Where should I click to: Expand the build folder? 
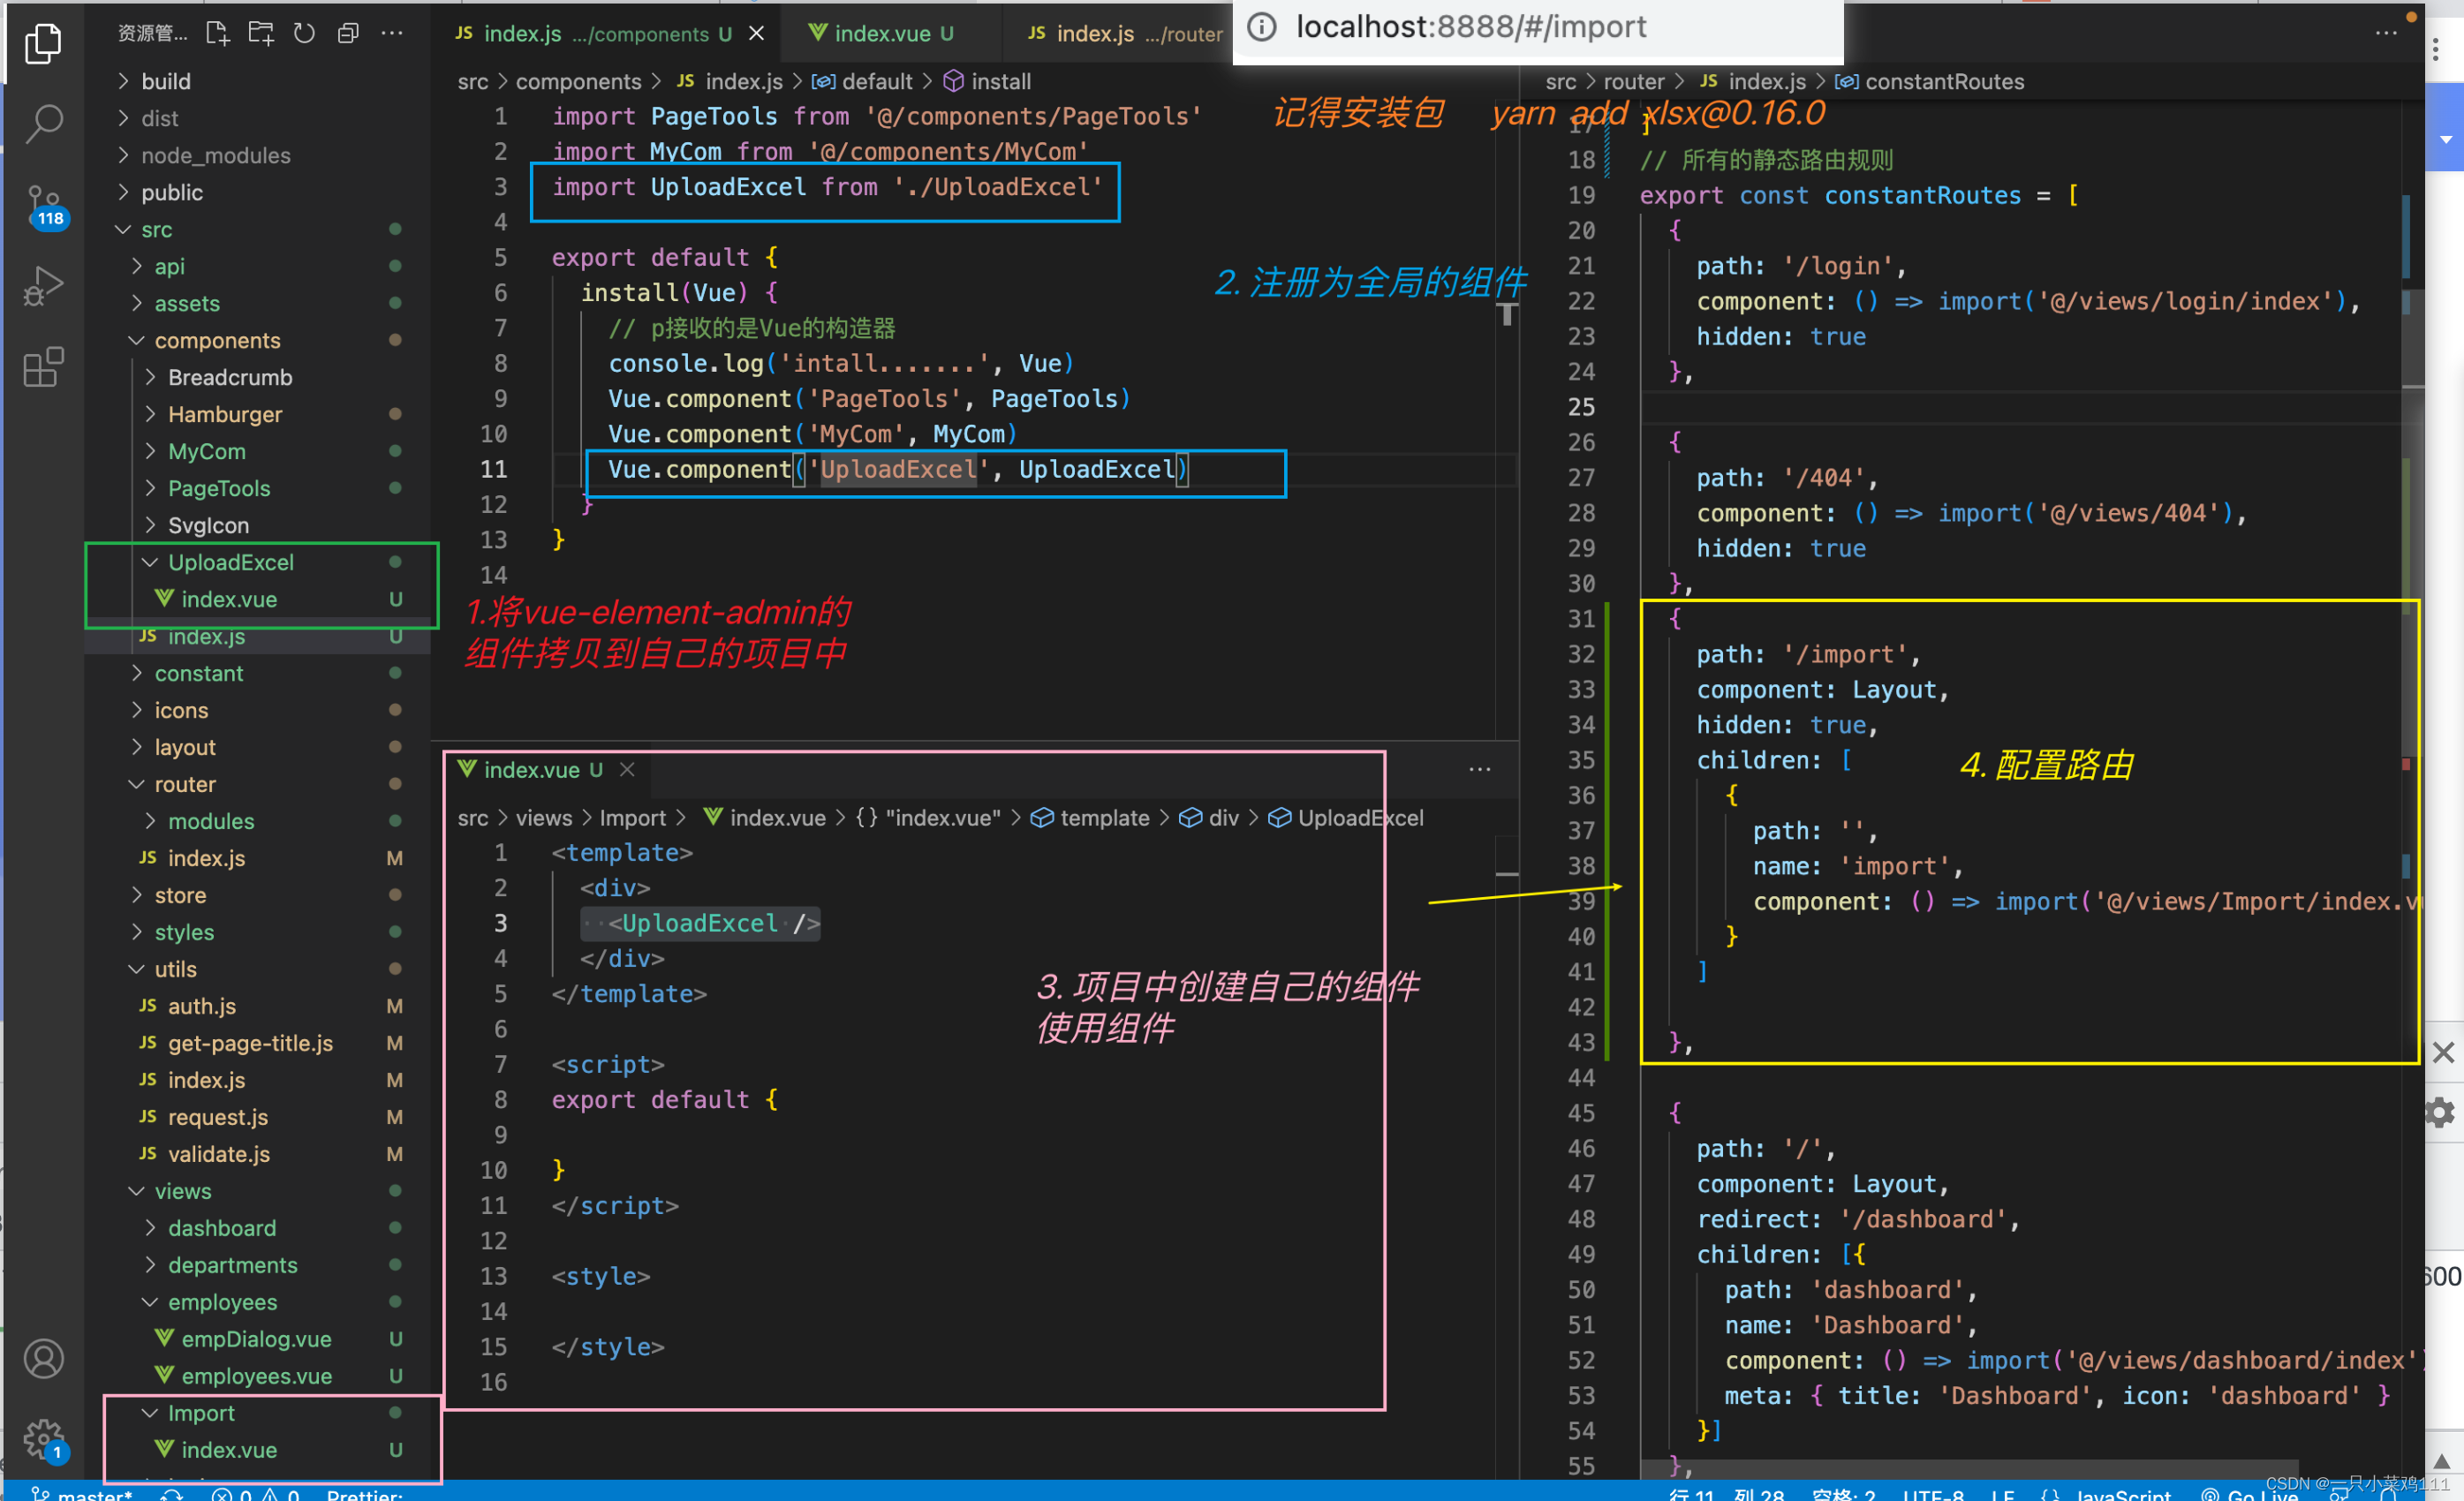tap(165, 81)
